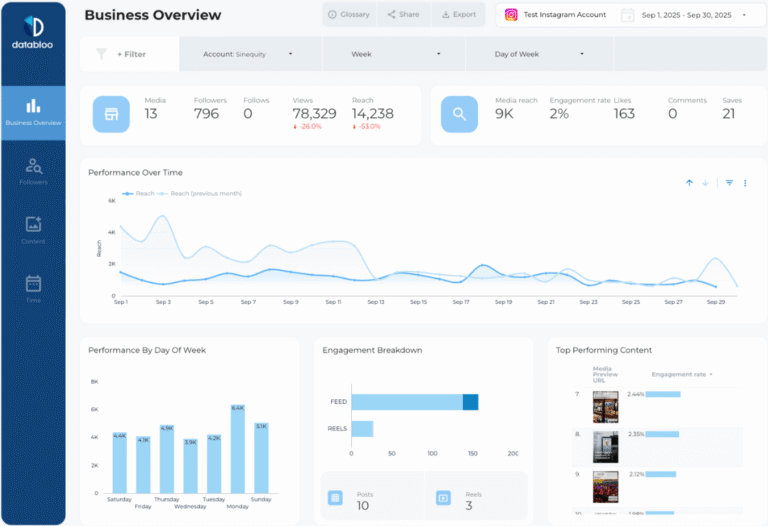768x526 pixels.
Task: Click the Reach value 14,238
Action: 373,114
